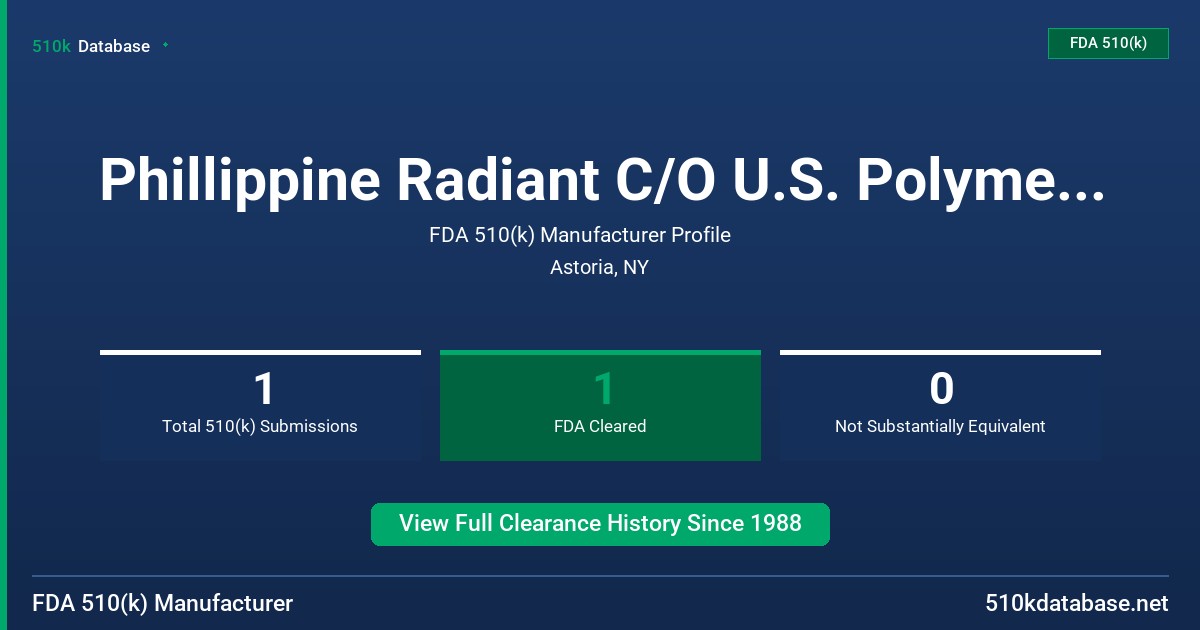Open the 510kdatabase.net link
1200x630 pixels.
[1076, 604]
